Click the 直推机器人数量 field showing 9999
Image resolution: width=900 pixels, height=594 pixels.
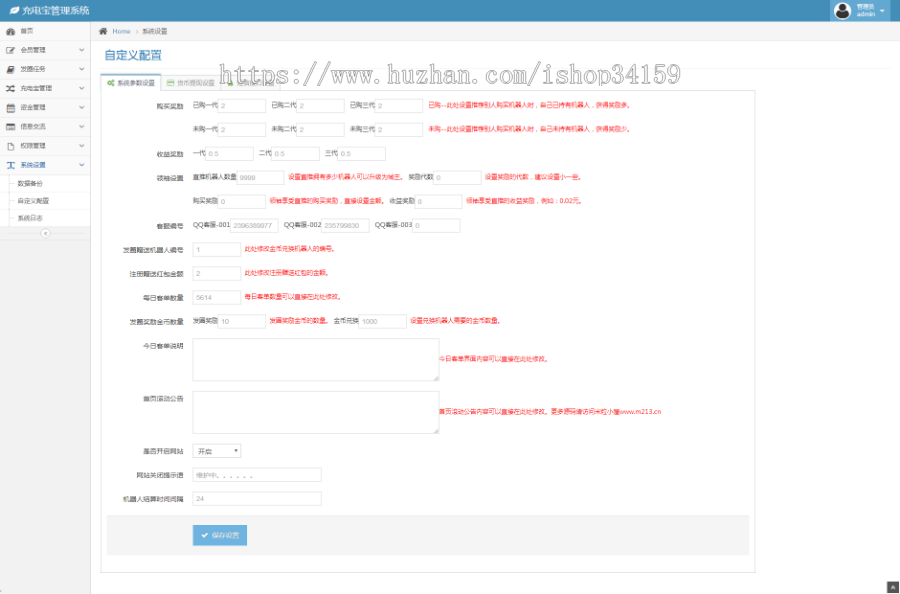(260, 177)
